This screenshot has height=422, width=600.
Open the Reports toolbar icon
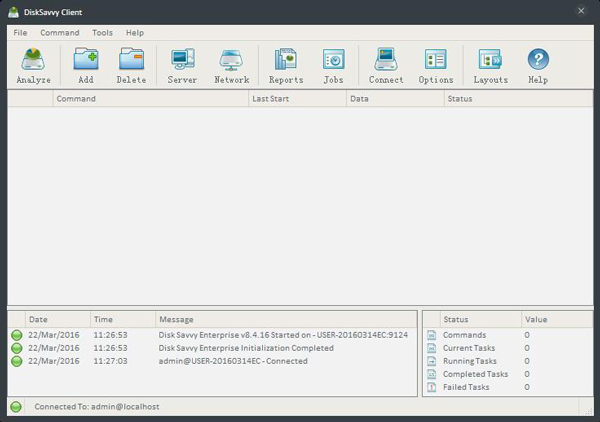(x=285, y=59)
